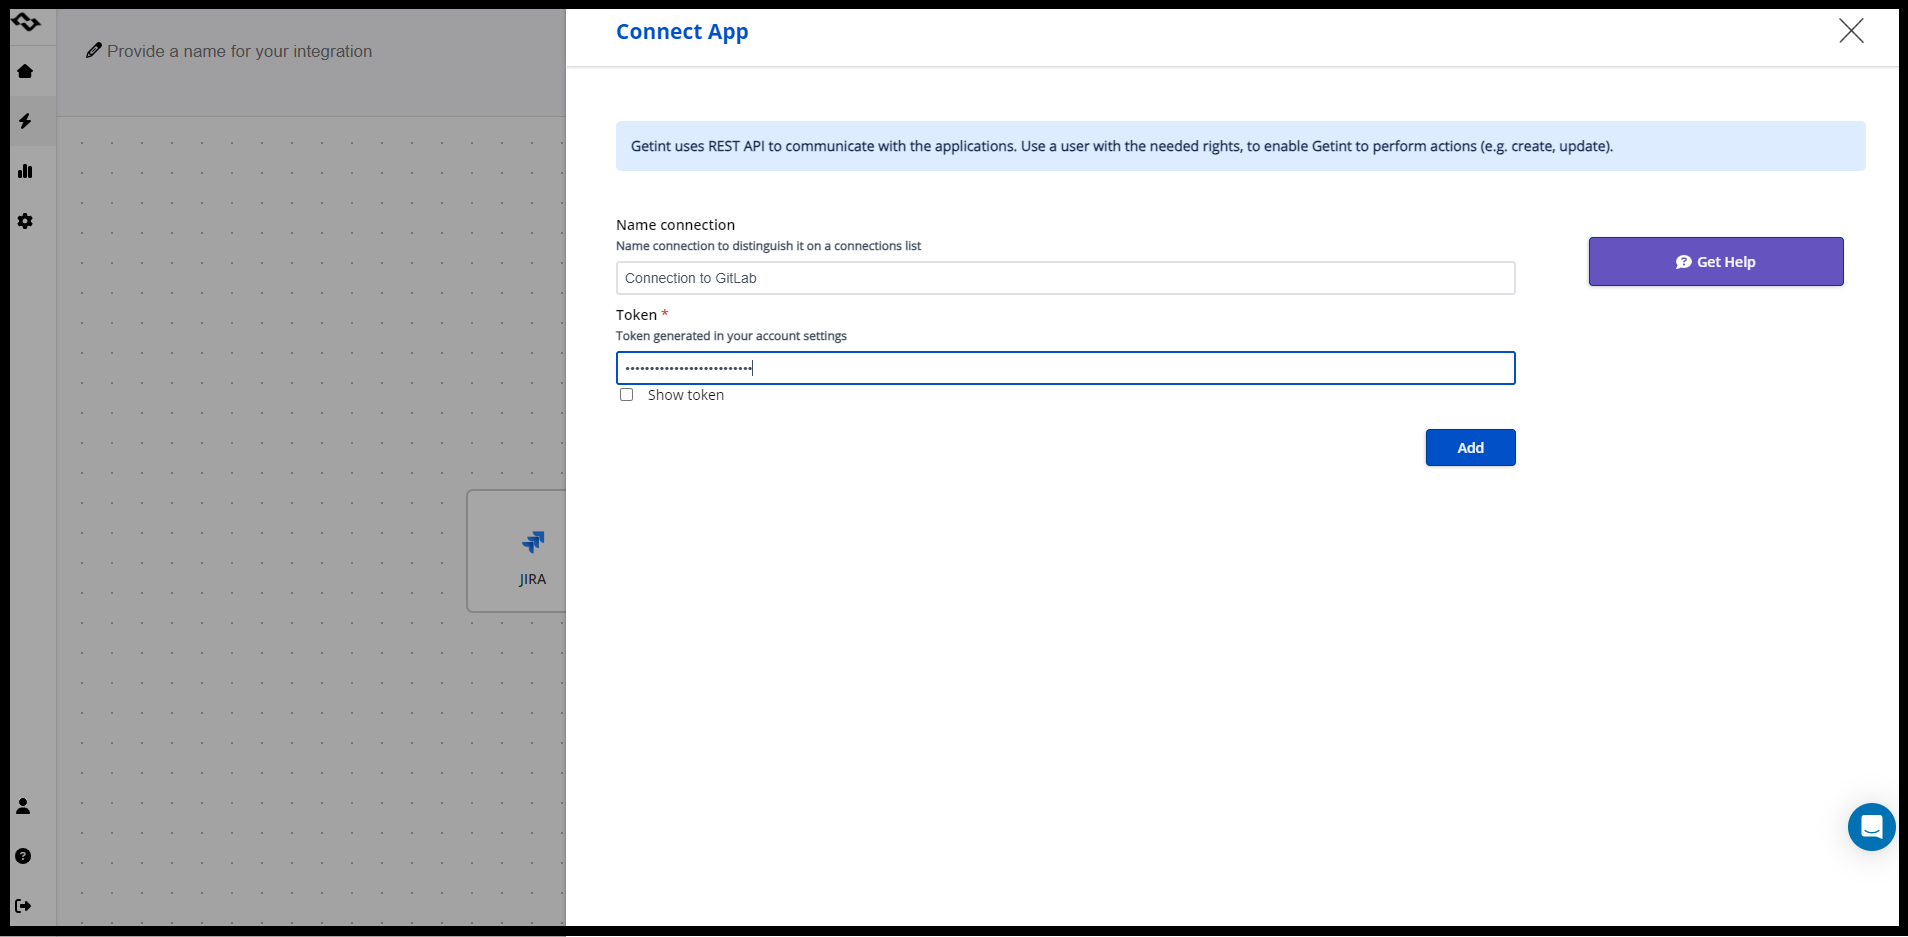Open settings with the gear icon
This screenshot has width=1908, height=937.
tap(25, 221)
